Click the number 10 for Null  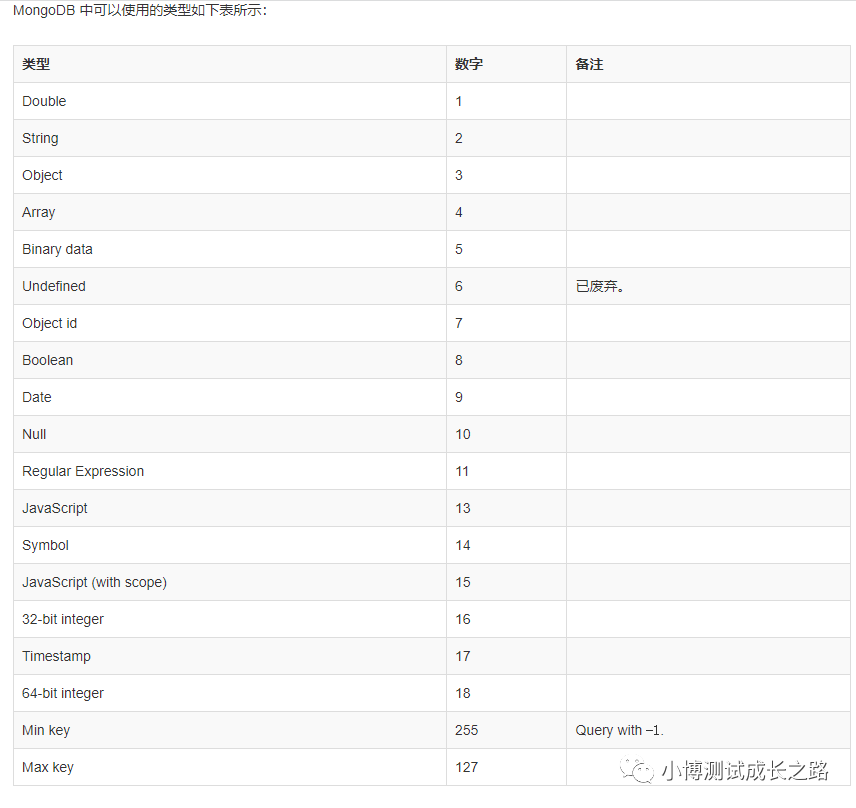[463, 435]
